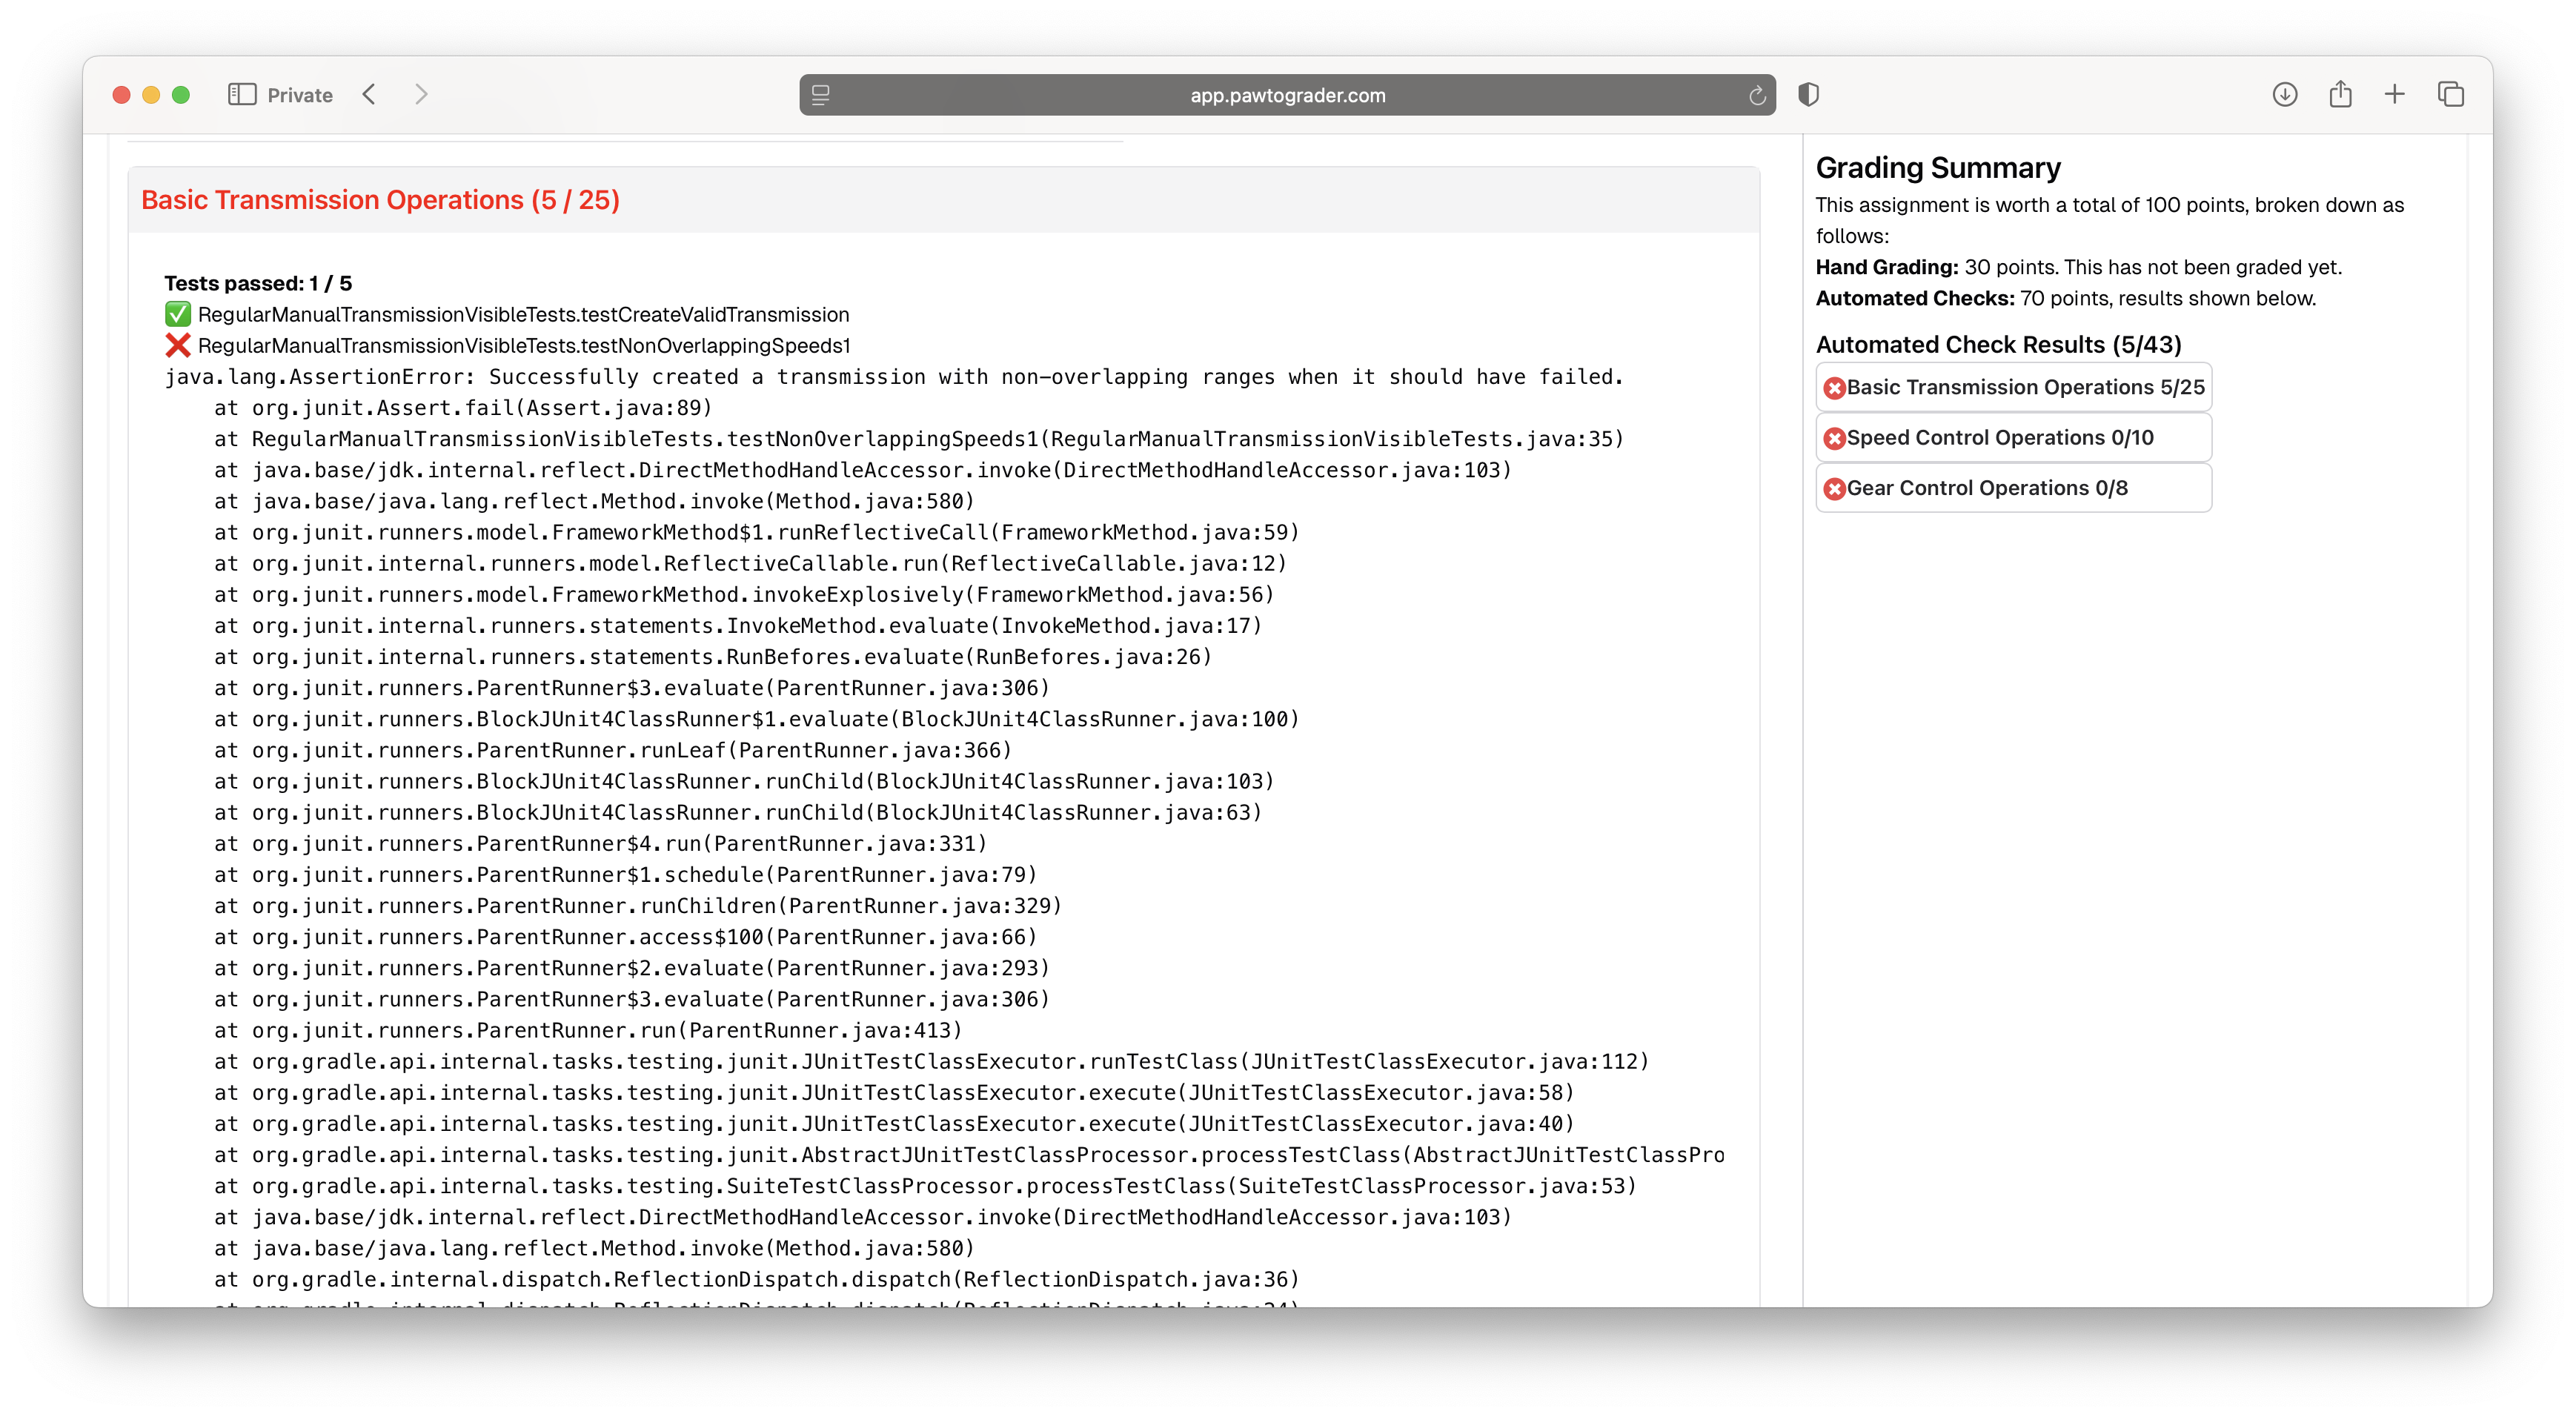The width and height of the screenshot is (2576, 1417).
Task: Reload the page
Action: pyautogui.click(x=1756, y=96)
